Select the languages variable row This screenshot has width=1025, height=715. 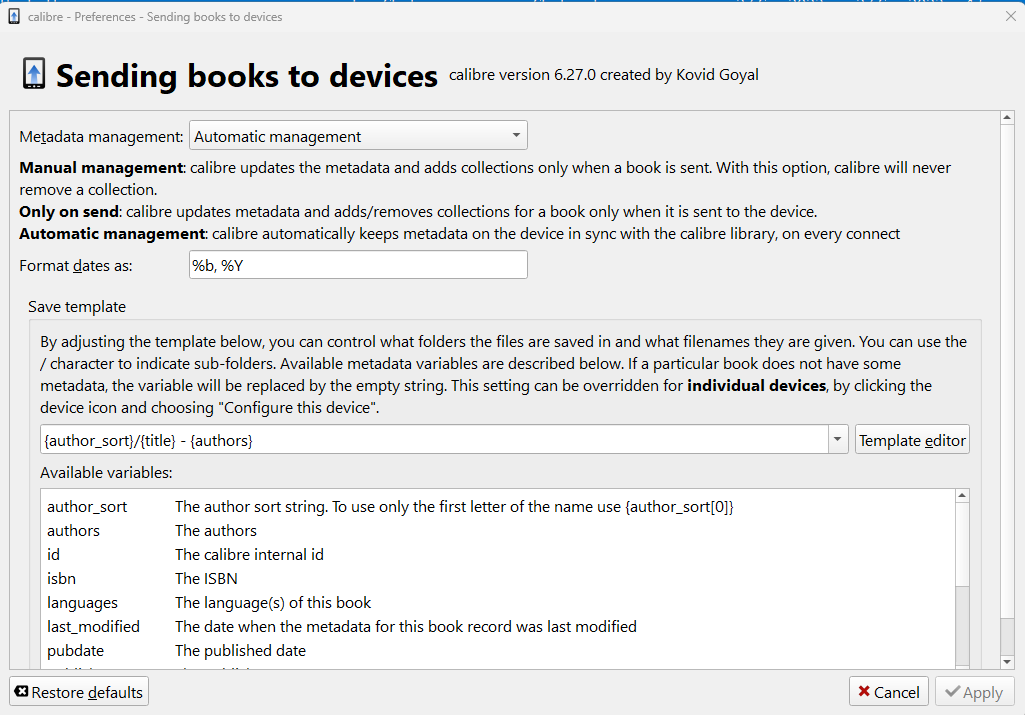82,603
